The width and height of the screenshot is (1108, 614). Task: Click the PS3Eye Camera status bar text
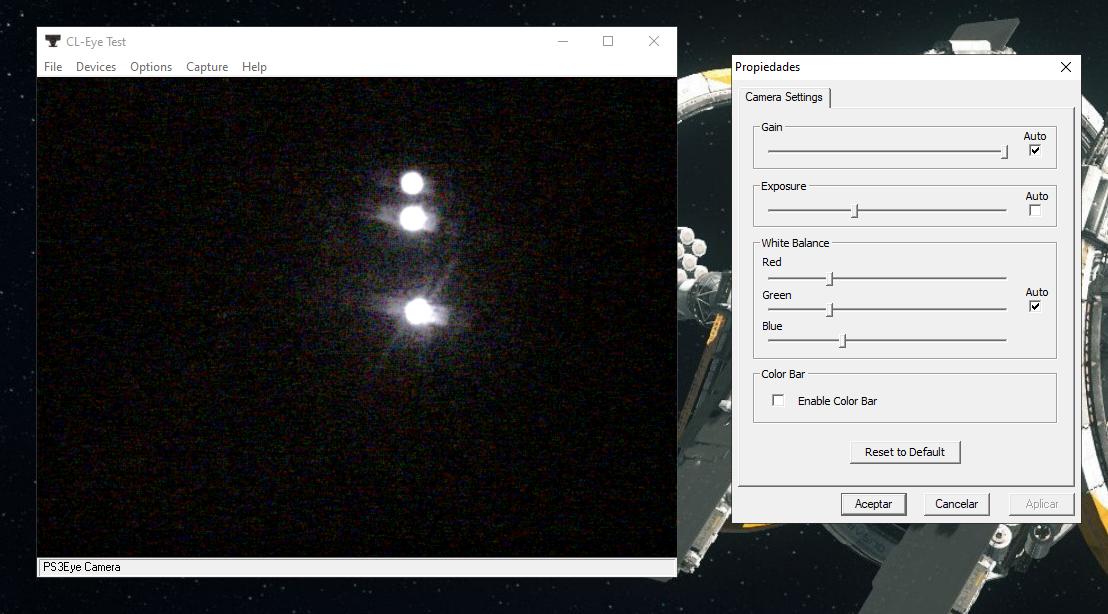point(82,567)
